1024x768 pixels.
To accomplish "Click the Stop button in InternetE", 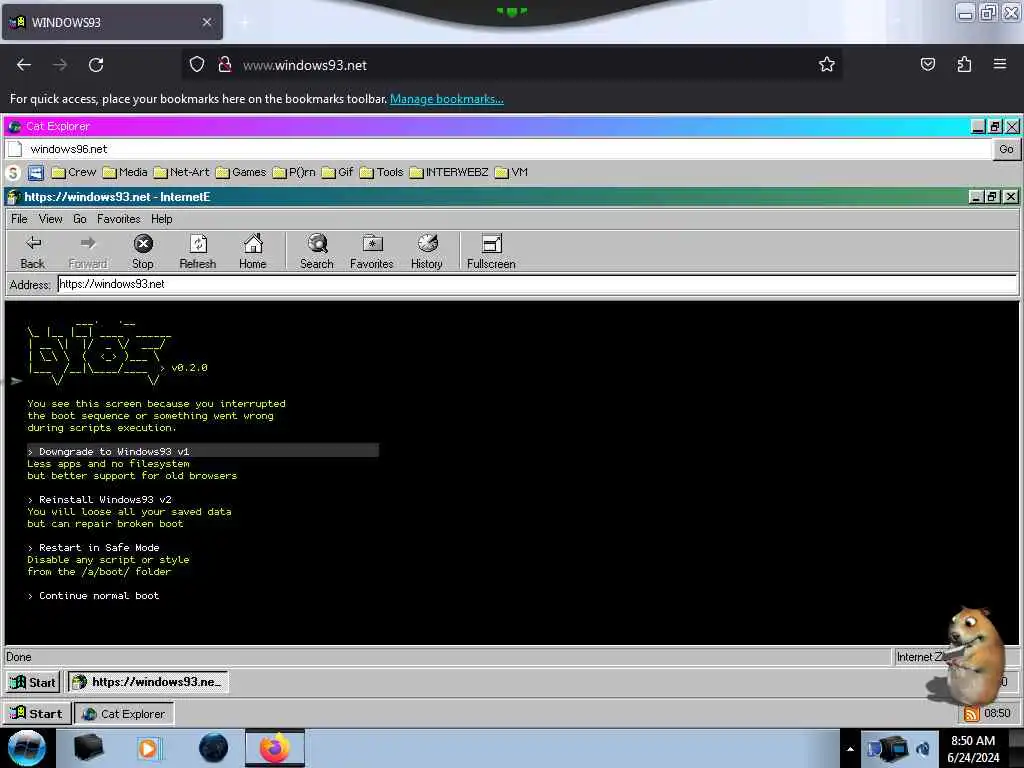I will click(x=142, y=251).
